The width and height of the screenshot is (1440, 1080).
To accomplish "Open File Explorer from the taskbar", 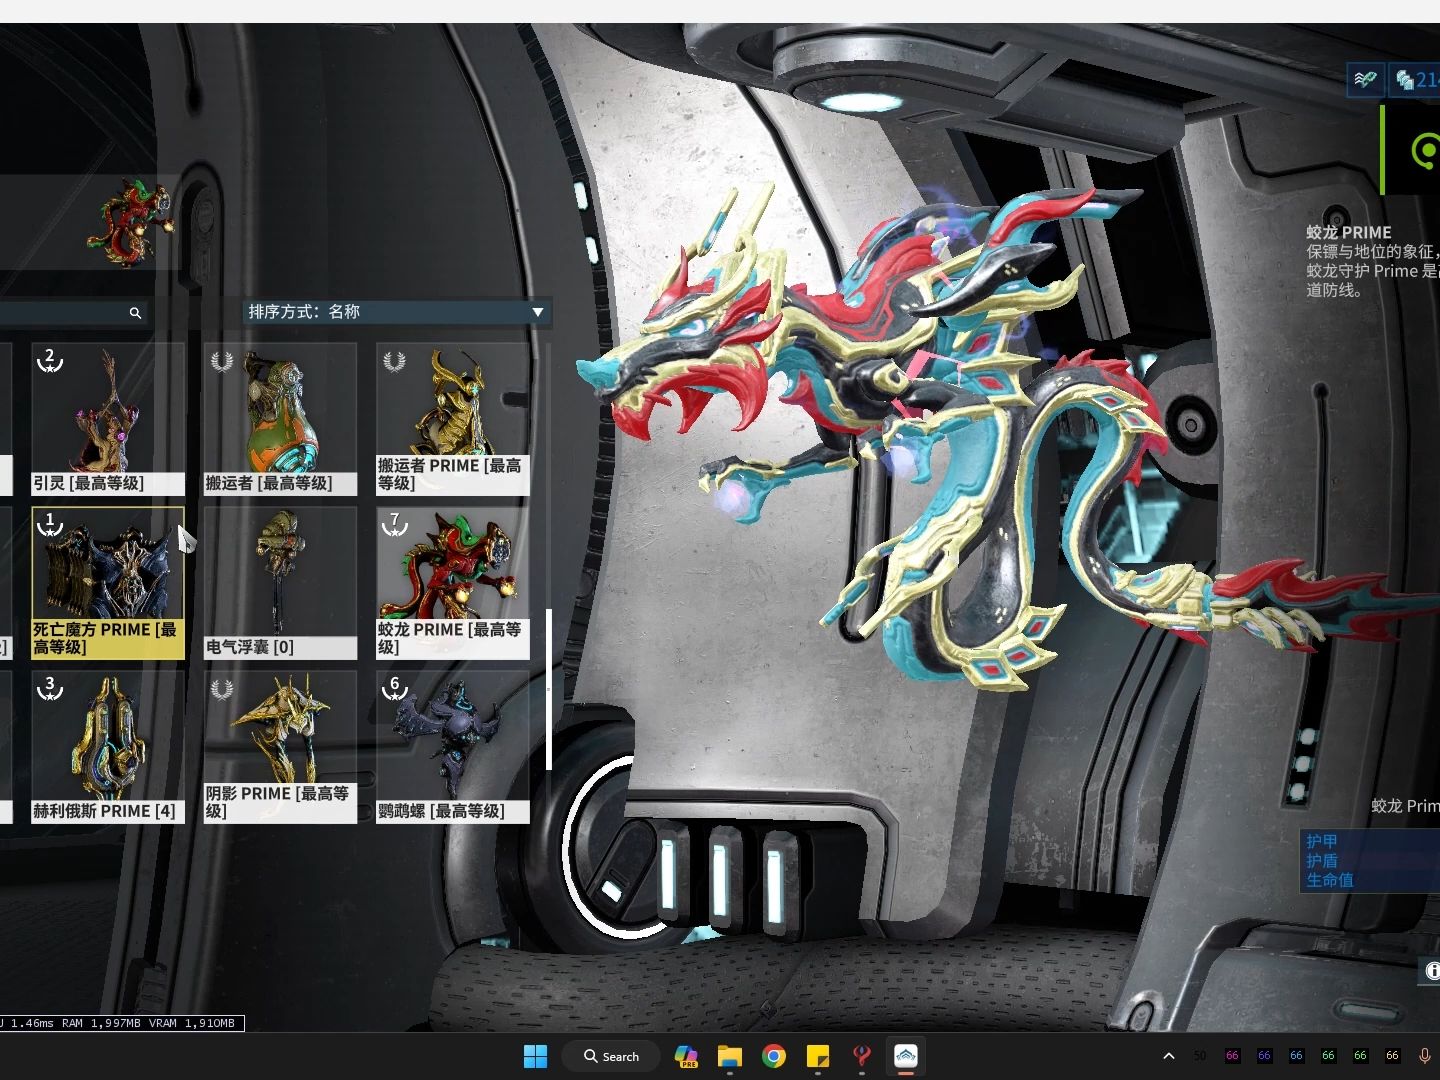I will [x=730, y=1056].
